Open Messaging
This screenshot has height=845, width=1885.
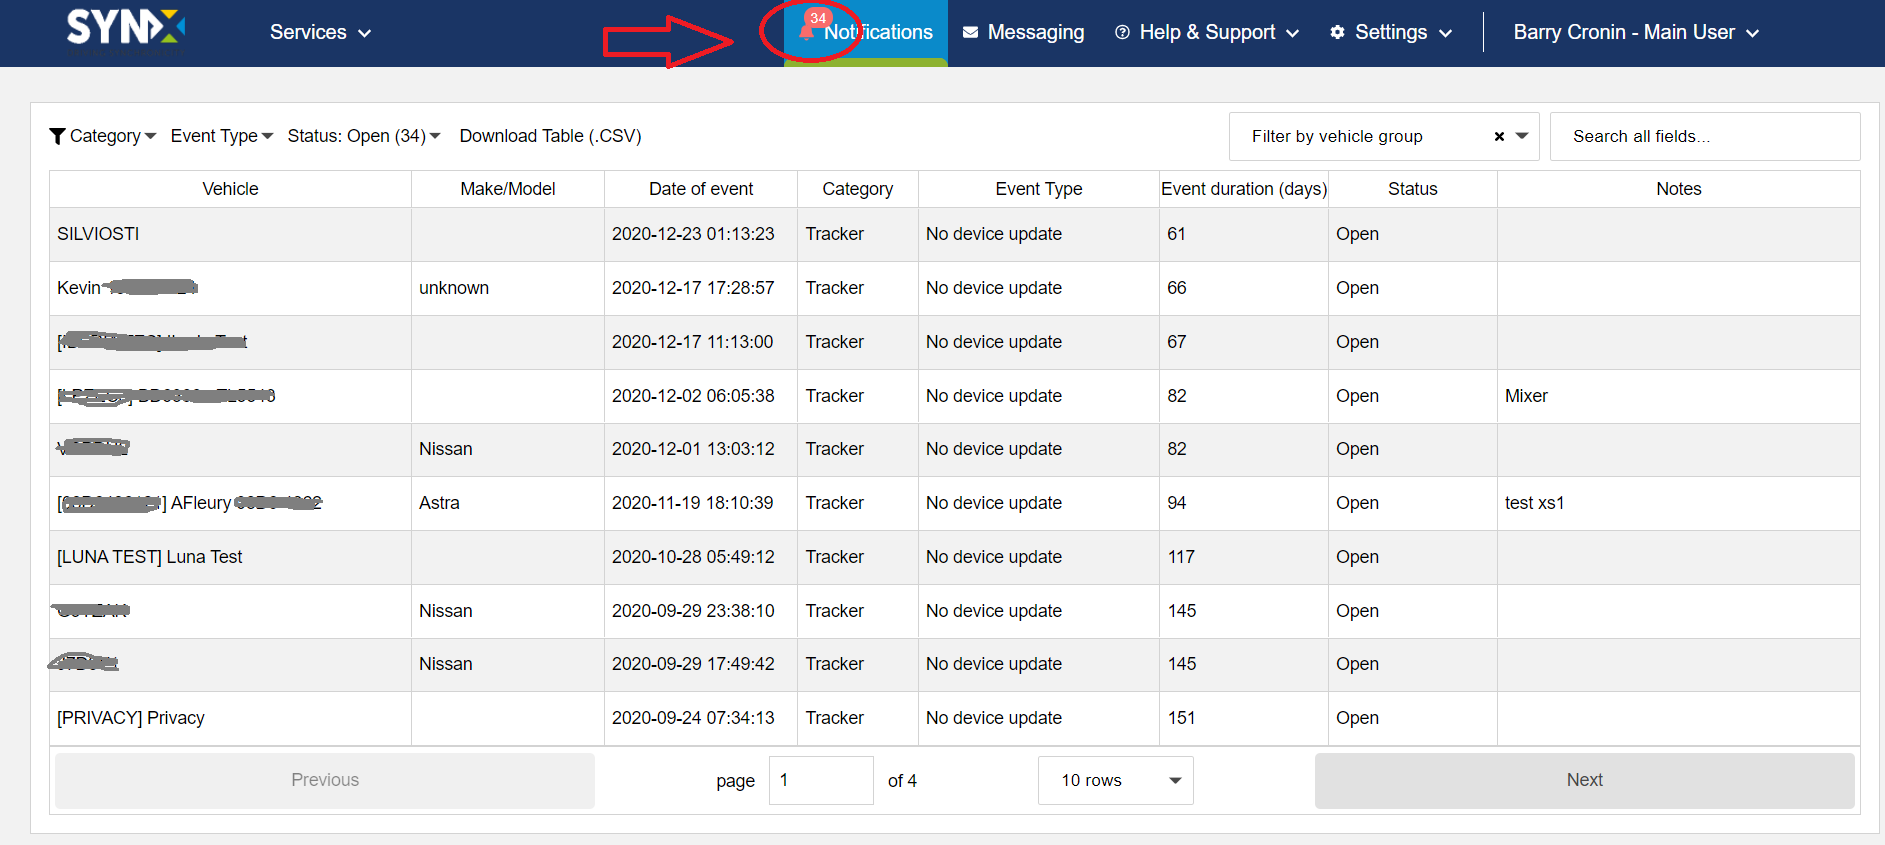click(1023, 32)
